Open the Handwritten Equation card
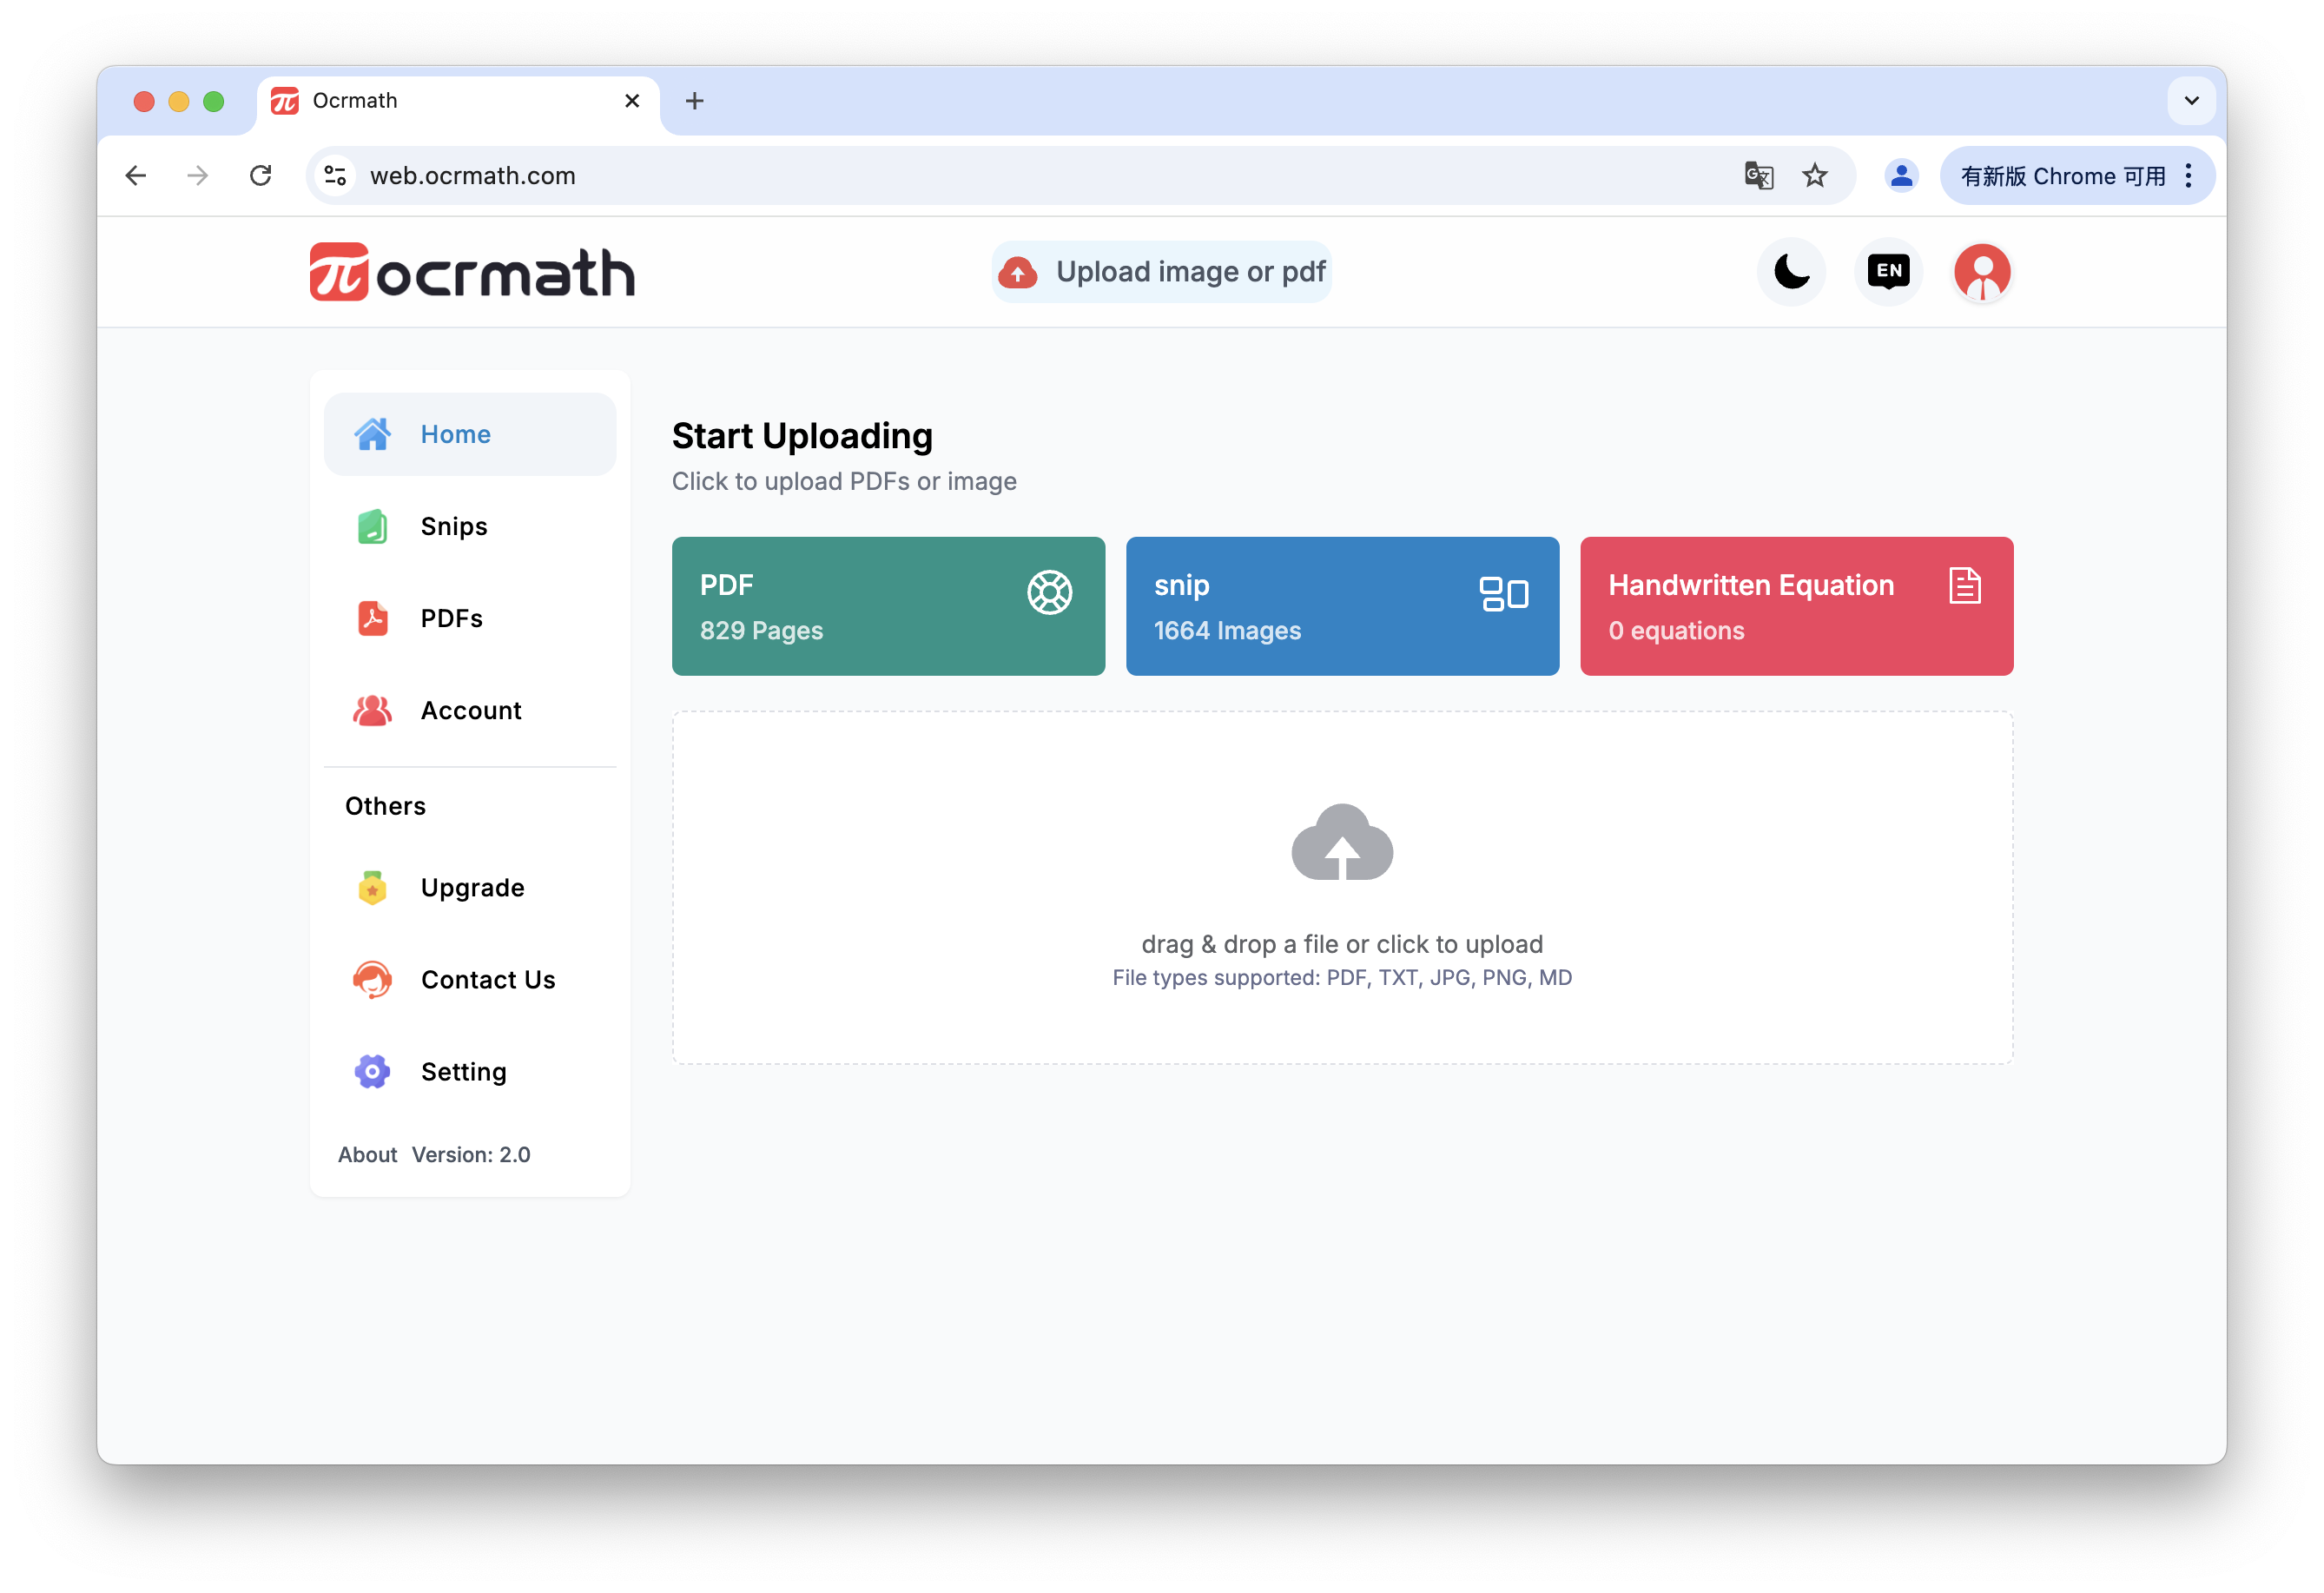2324x1593 pixels. coord(1796,606)
